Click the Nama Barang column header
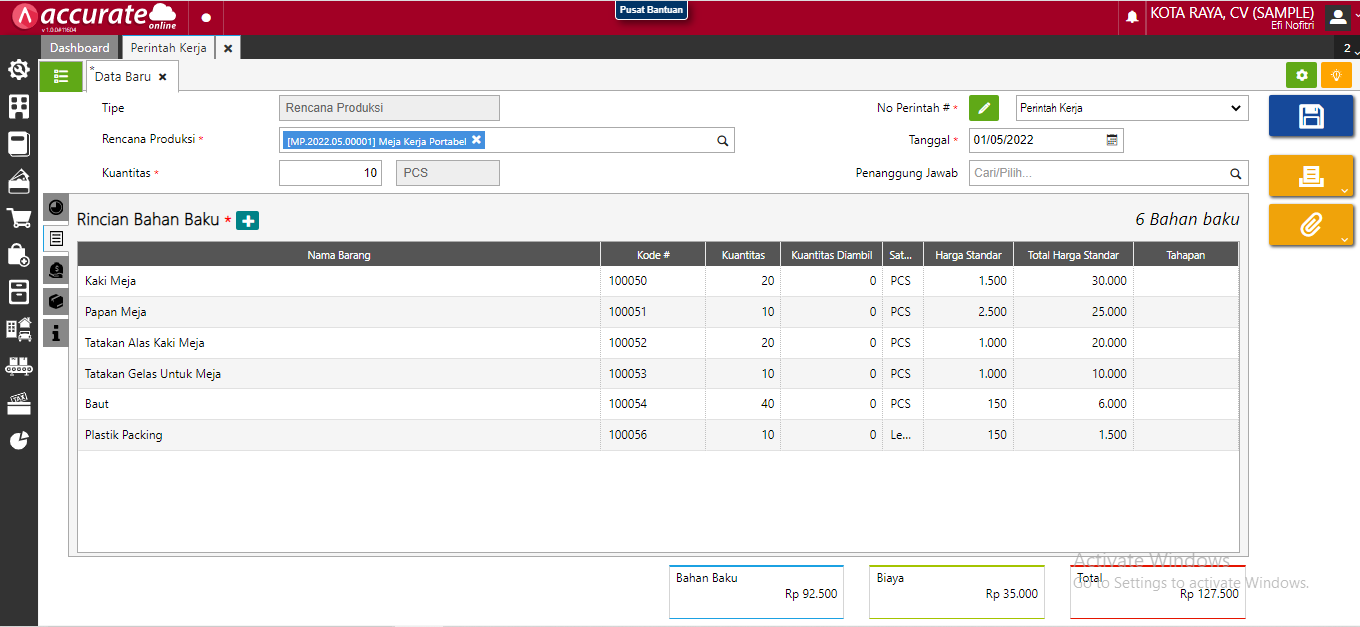1360x627 pixels. tap(339, 255)
